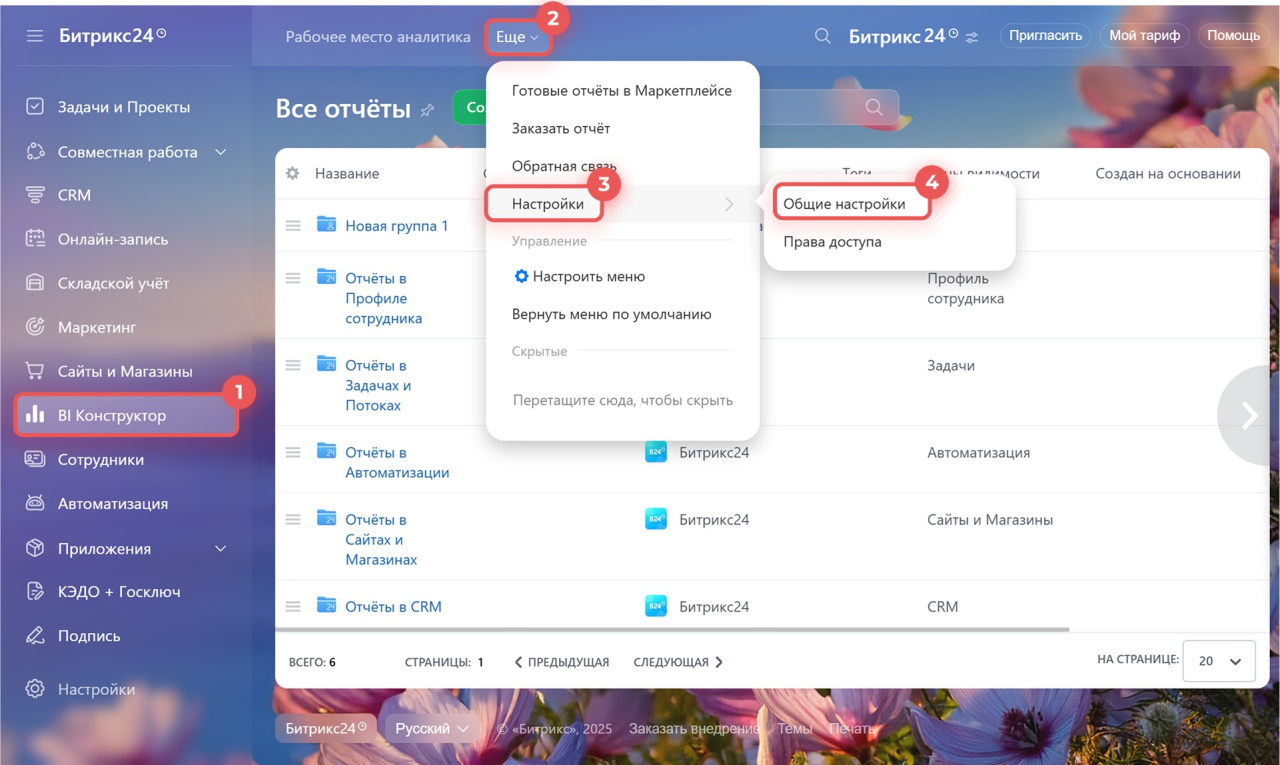Pin the Все отчёты page

(428, 110)
